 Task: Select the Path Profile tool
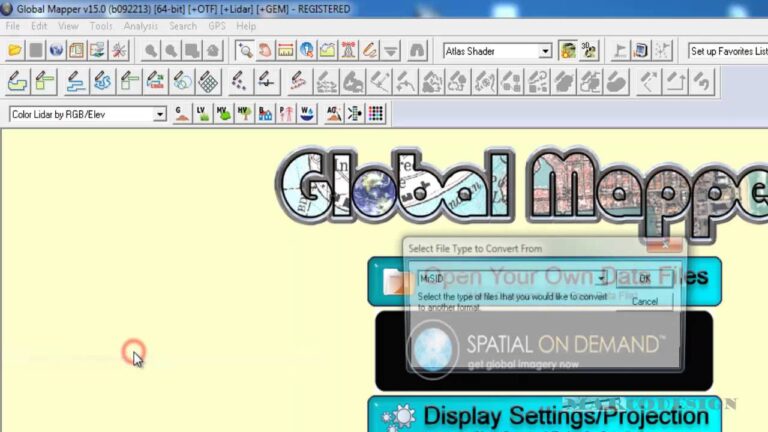[327, 50]
